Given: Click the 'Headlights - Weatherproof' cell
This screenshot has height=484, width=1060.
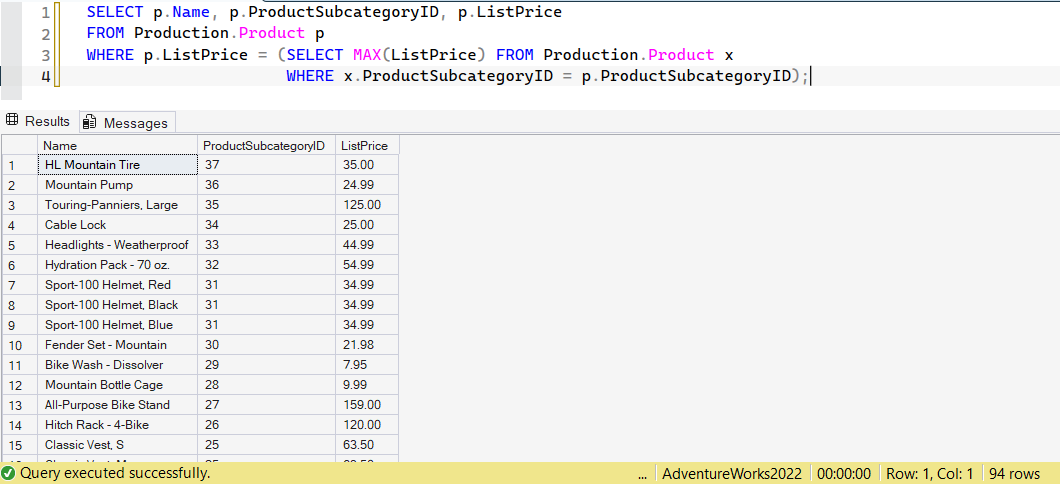Looking at the screenshot, I should click(119, 245).
